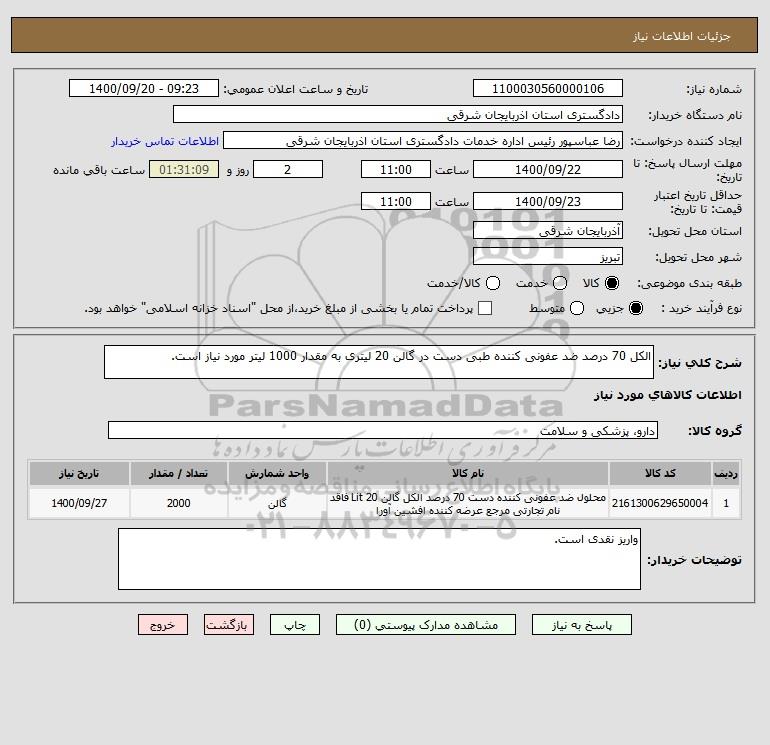Viewport: 770px width, 745px height.
Task: Click the request creator field رضا عباسپور
Action: click(x=423, y=141)
